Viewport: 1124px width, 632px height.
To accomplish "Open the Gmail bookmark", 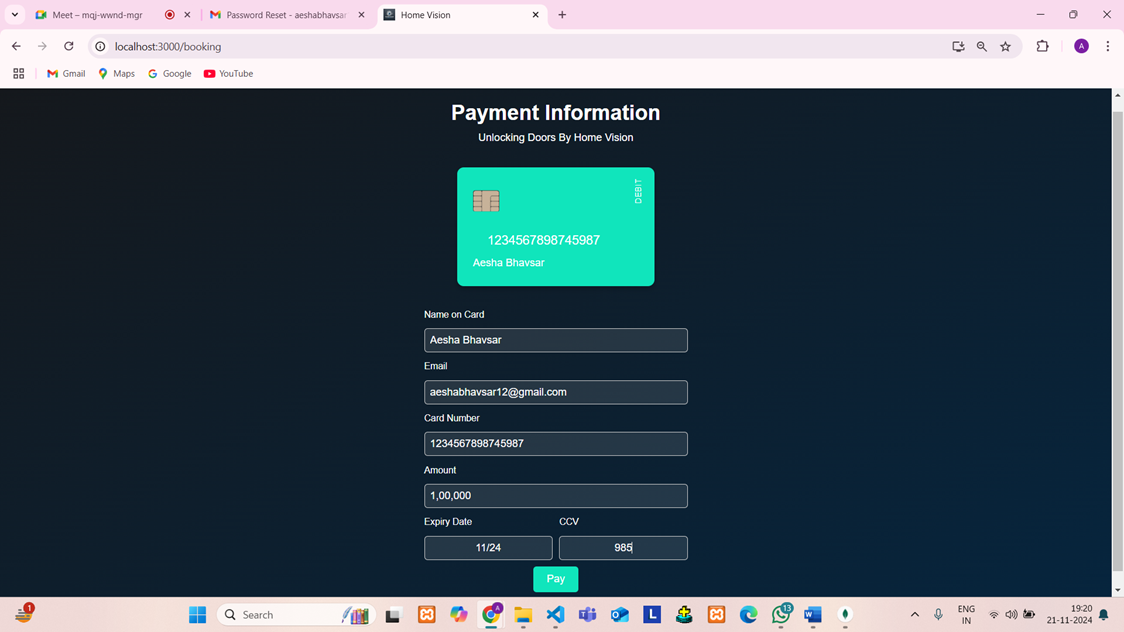I will click(x=66, y=73).
